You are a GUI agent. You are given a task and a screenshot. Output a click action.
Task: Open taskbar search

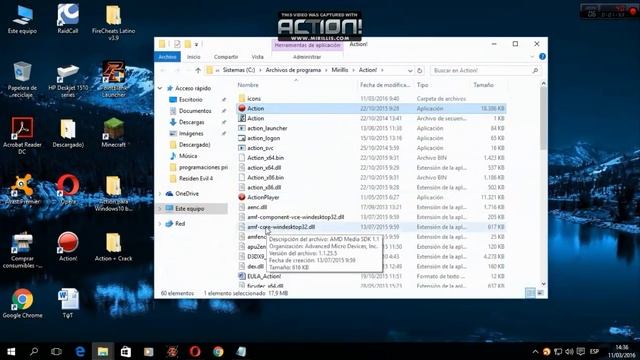(x=34, y=351)
